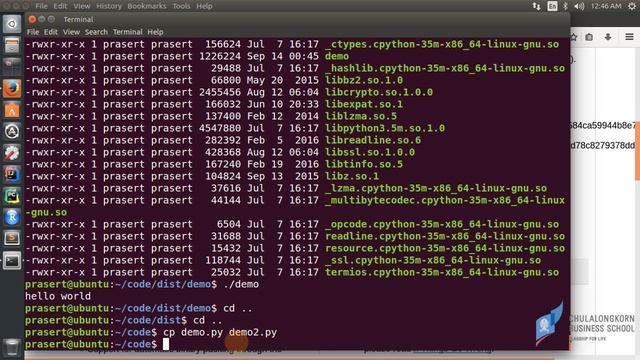Launch Sublime Text from the dock
Viewport: 640px width, 360px height.
[12, 239]
